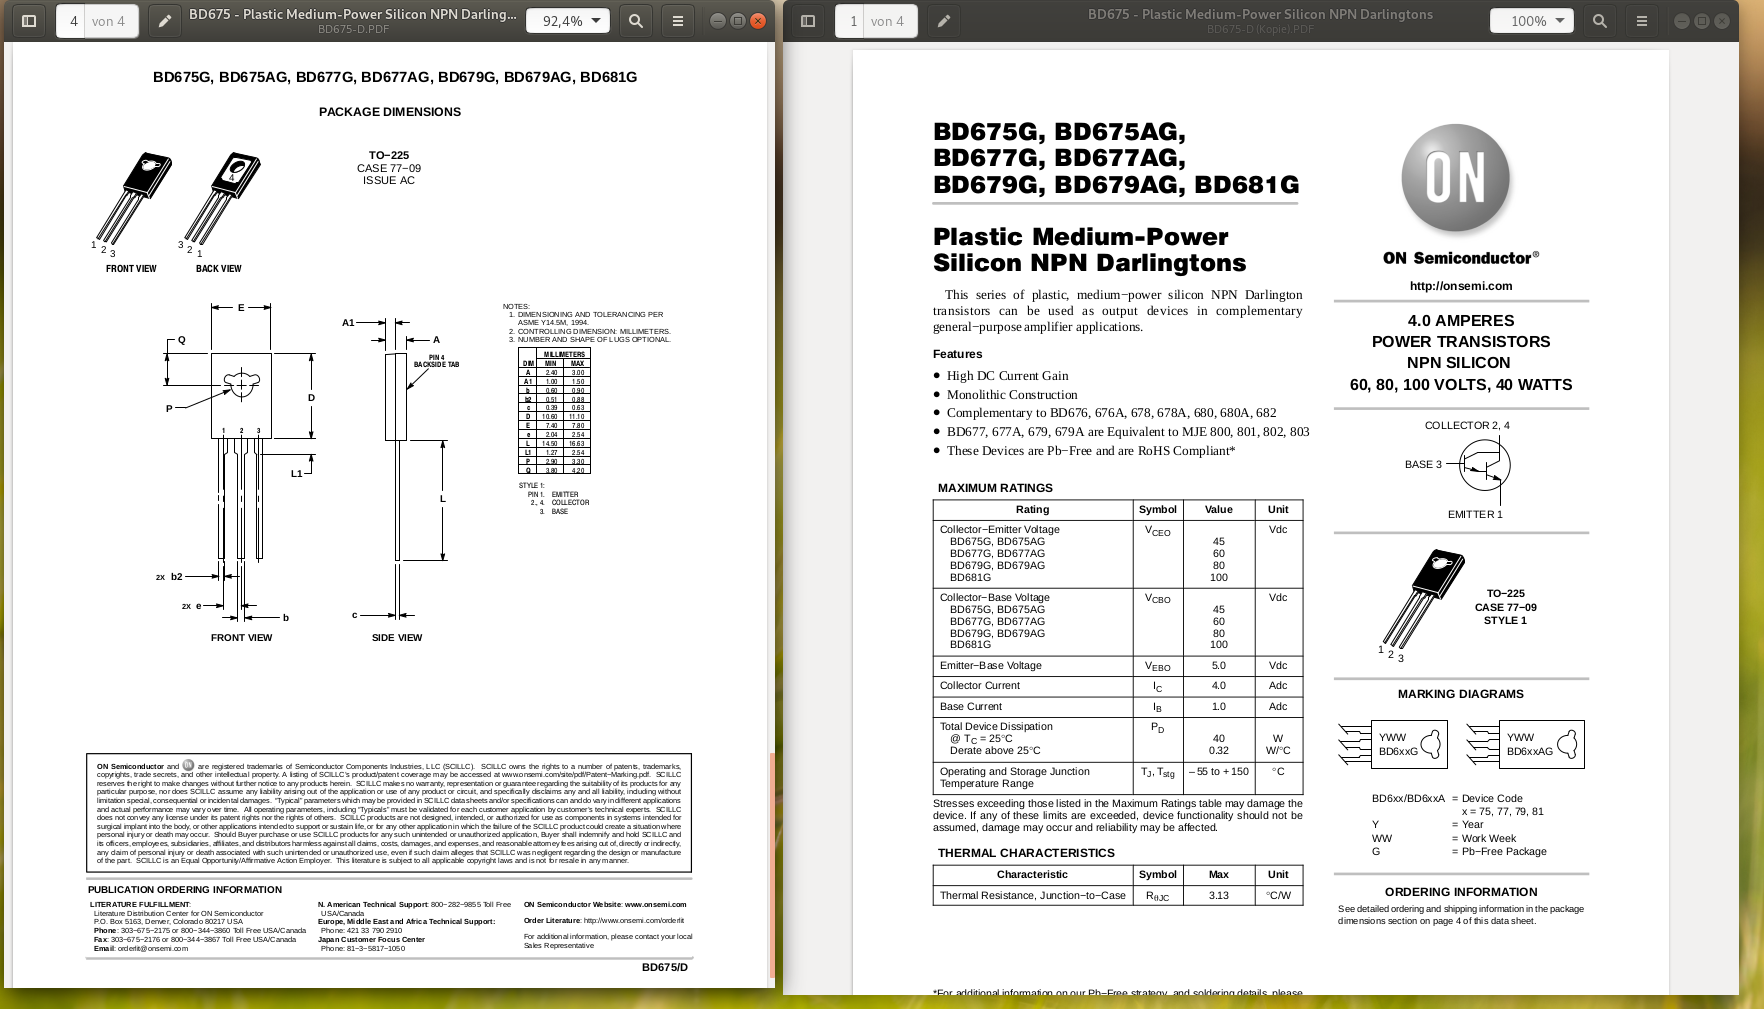Maximize the left BD675-D.PDF window

[738, 21]
